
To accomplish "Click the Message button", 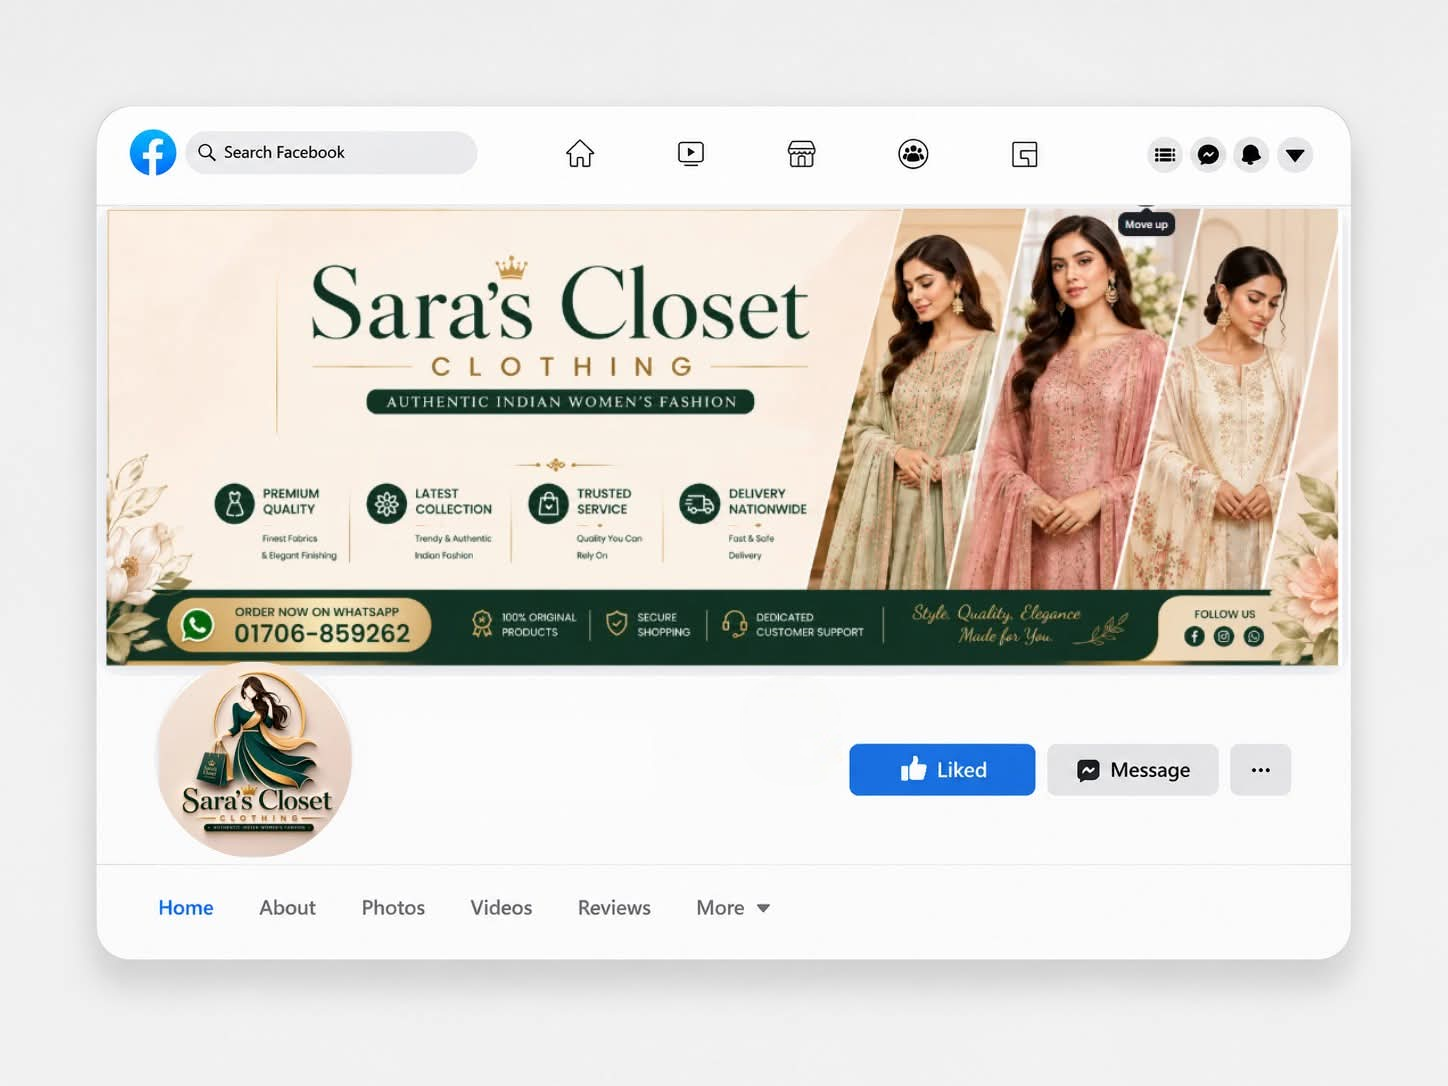I will point(1133,770).
